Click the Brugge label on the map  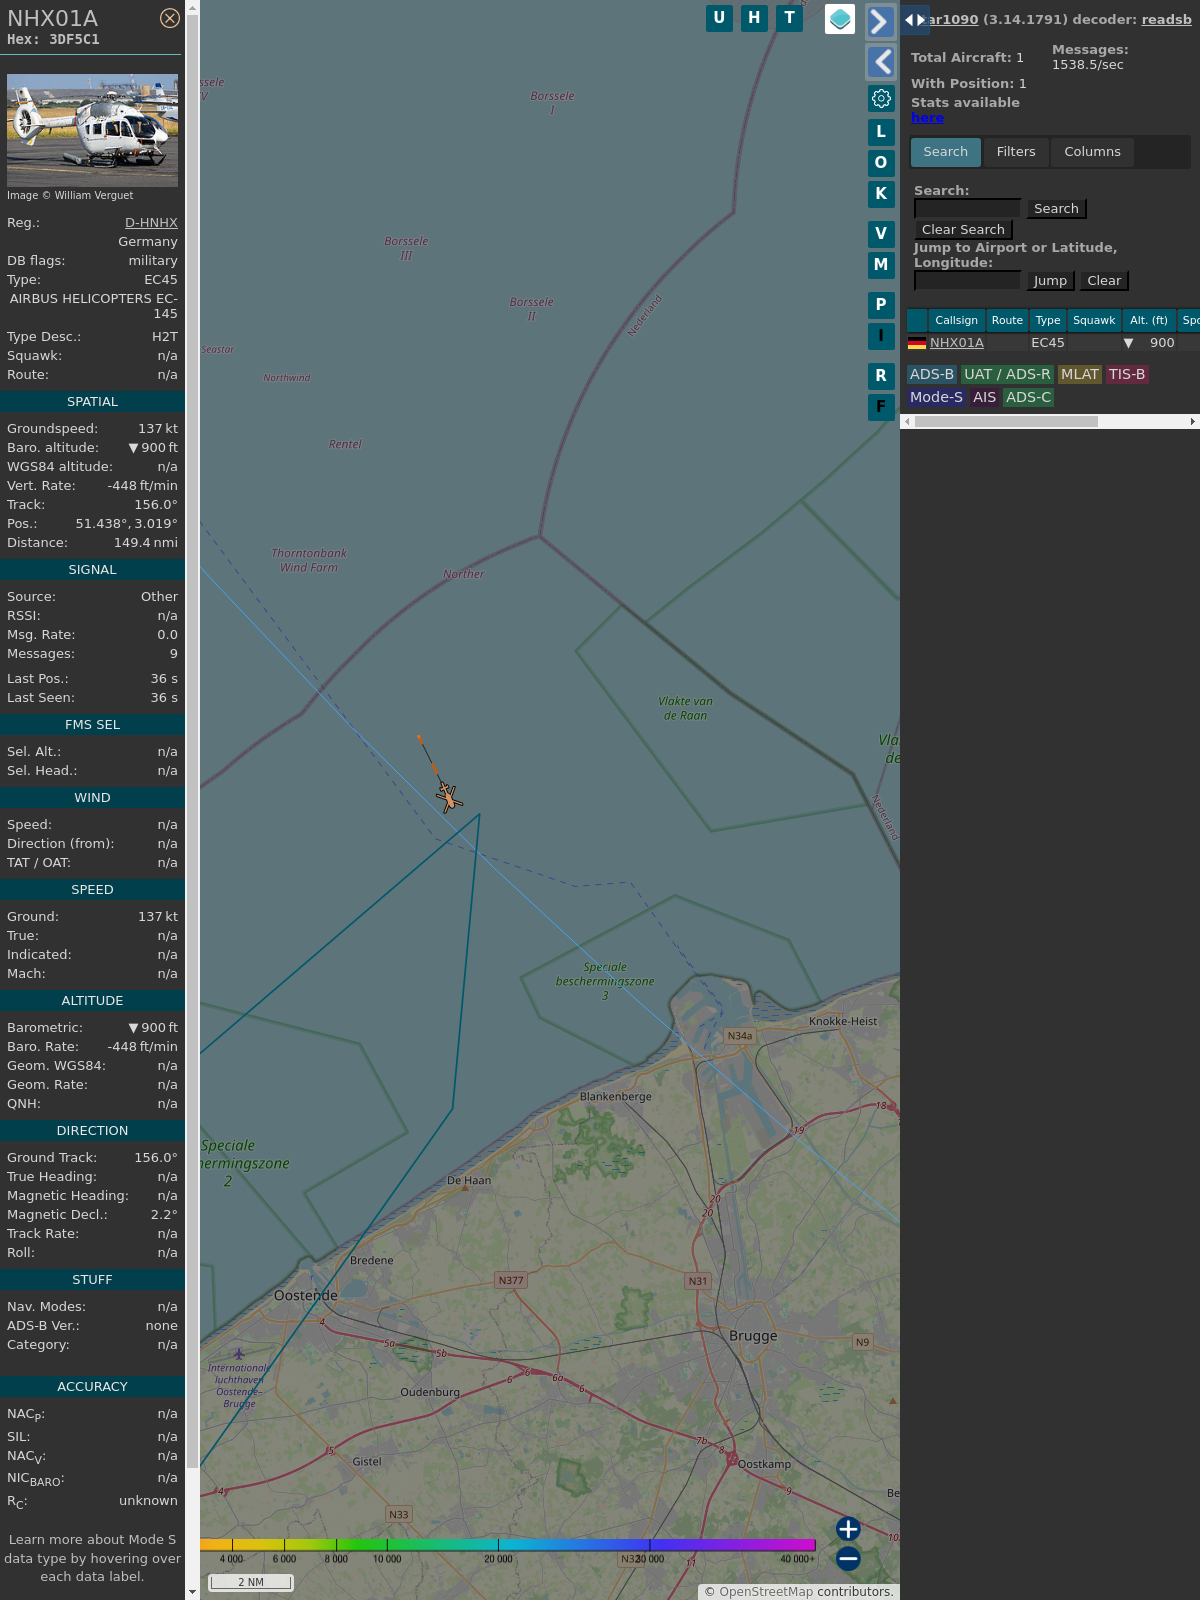753,1336
